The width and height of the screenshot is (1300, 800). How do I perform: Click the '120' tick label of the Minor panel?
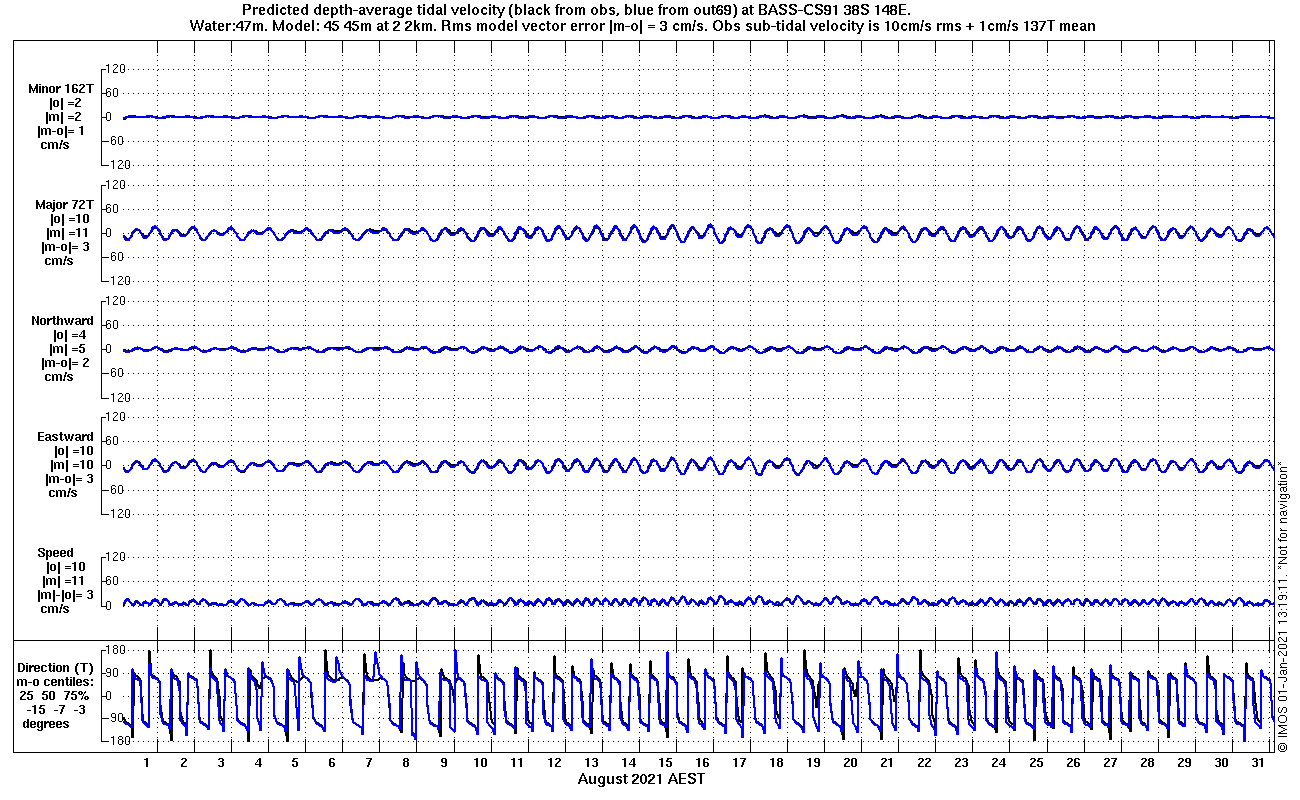114,69
